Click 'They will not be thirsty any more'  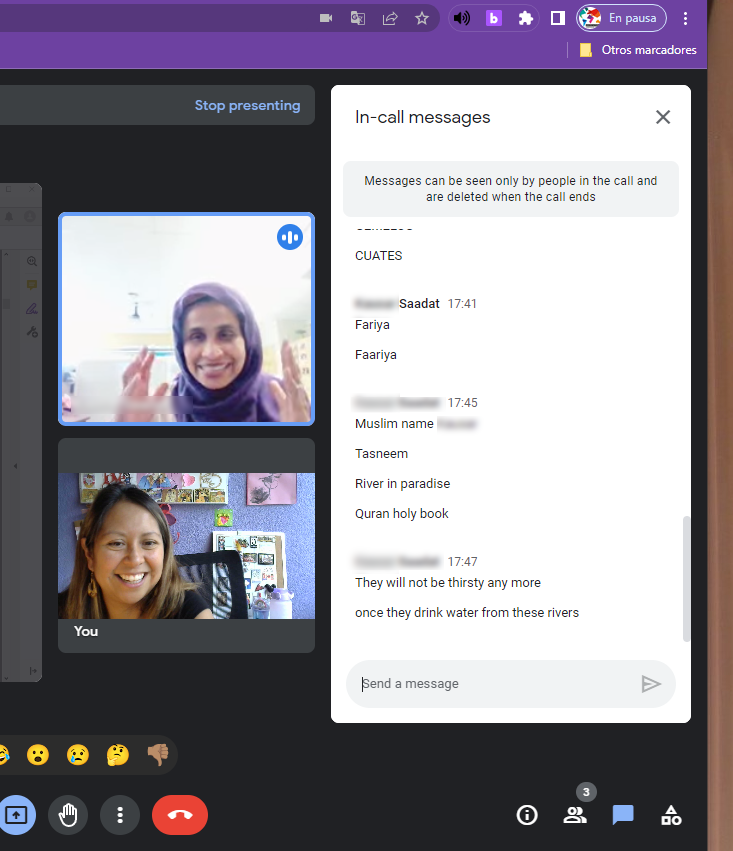tap(448, 583)
